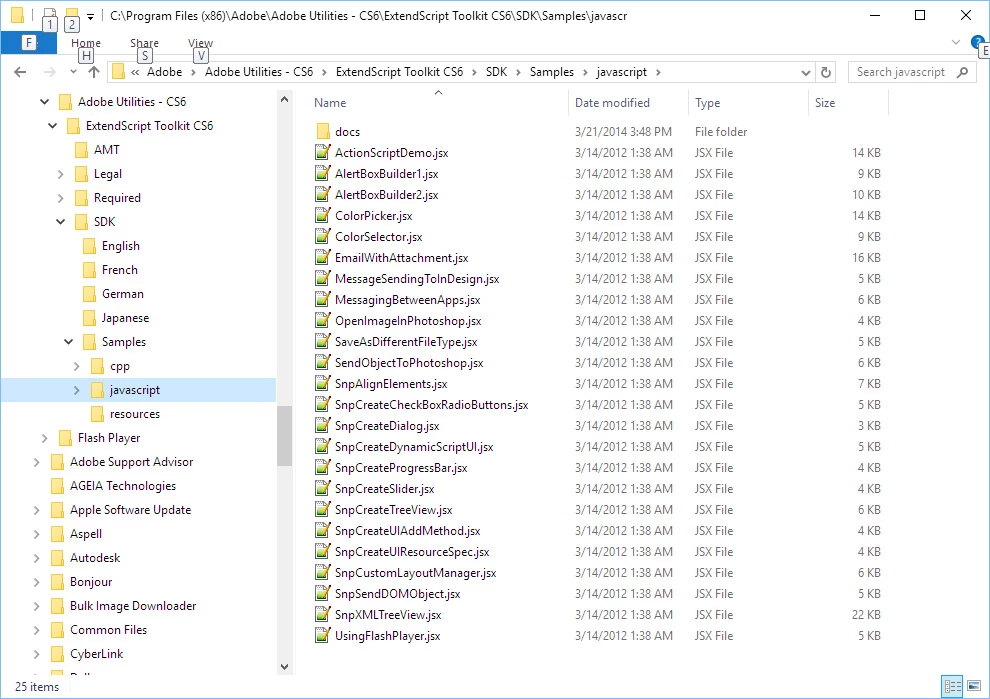The image size is (990, 699).
Task: Click the ActionScriptDemo.jsx file icon
Action: point(323,152)
